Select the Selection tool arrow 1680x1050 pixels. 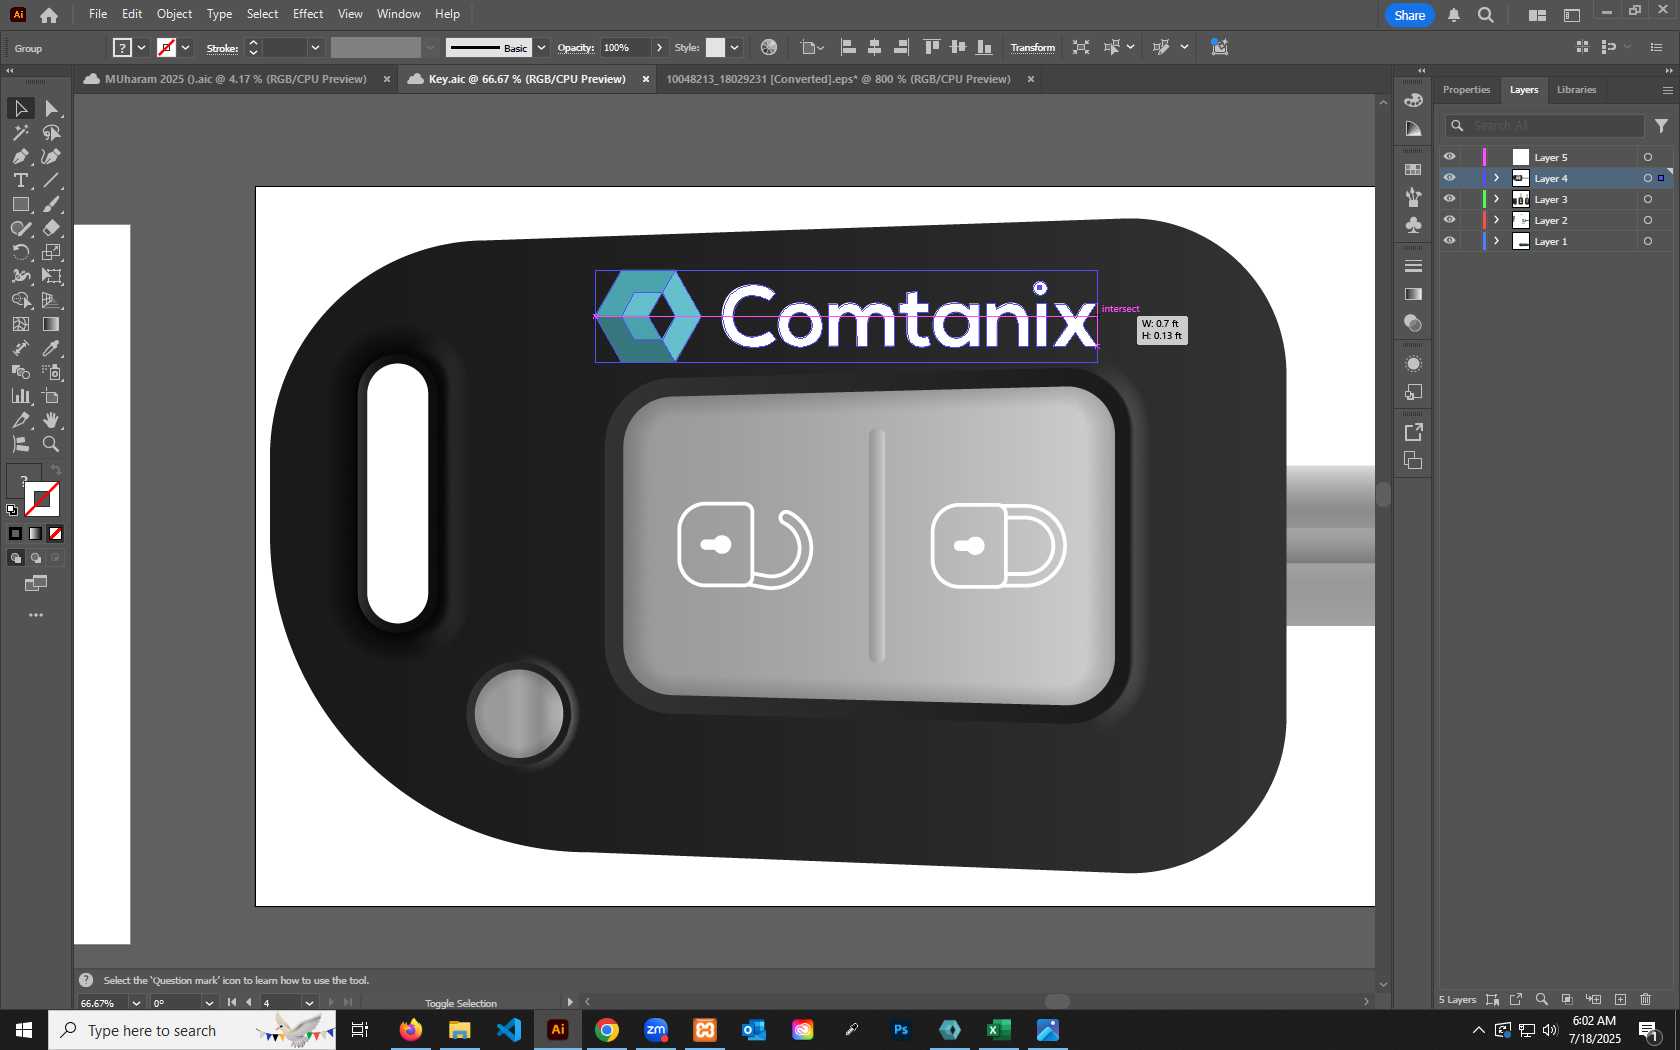pos(20,108)
